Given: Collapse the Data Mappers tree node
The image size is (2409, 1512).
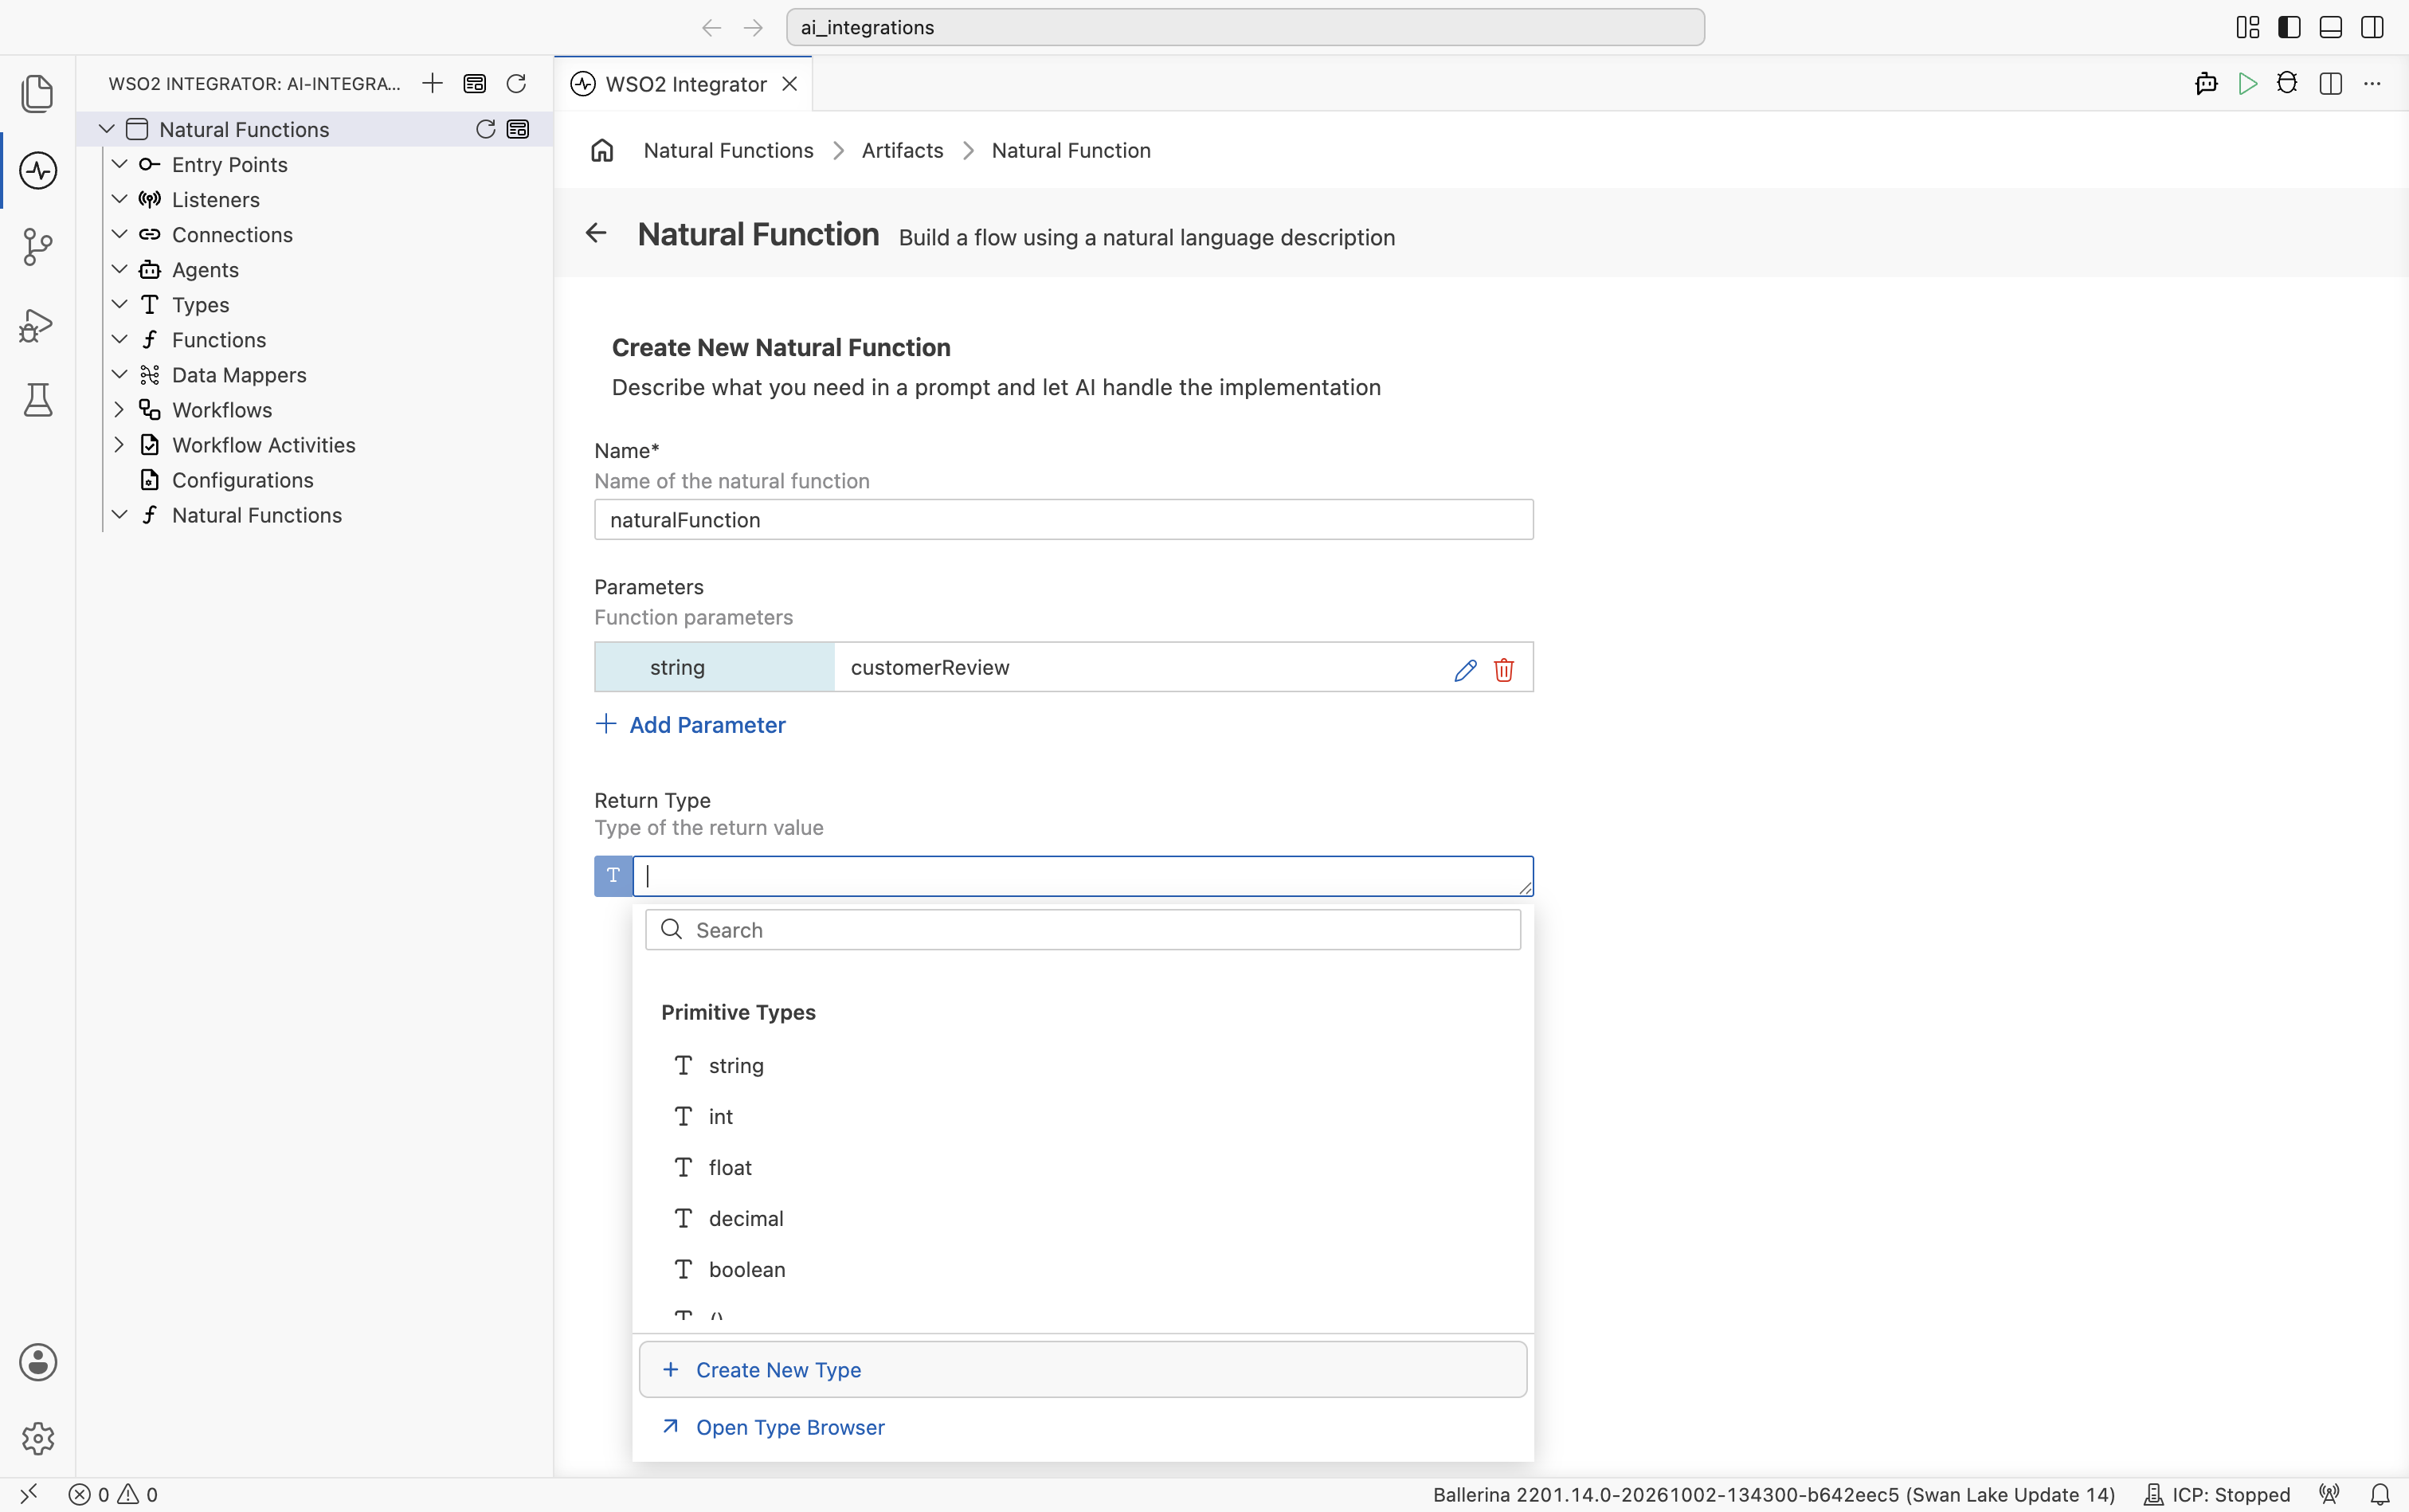Looking at the screenshot, I should click(119, 374).
